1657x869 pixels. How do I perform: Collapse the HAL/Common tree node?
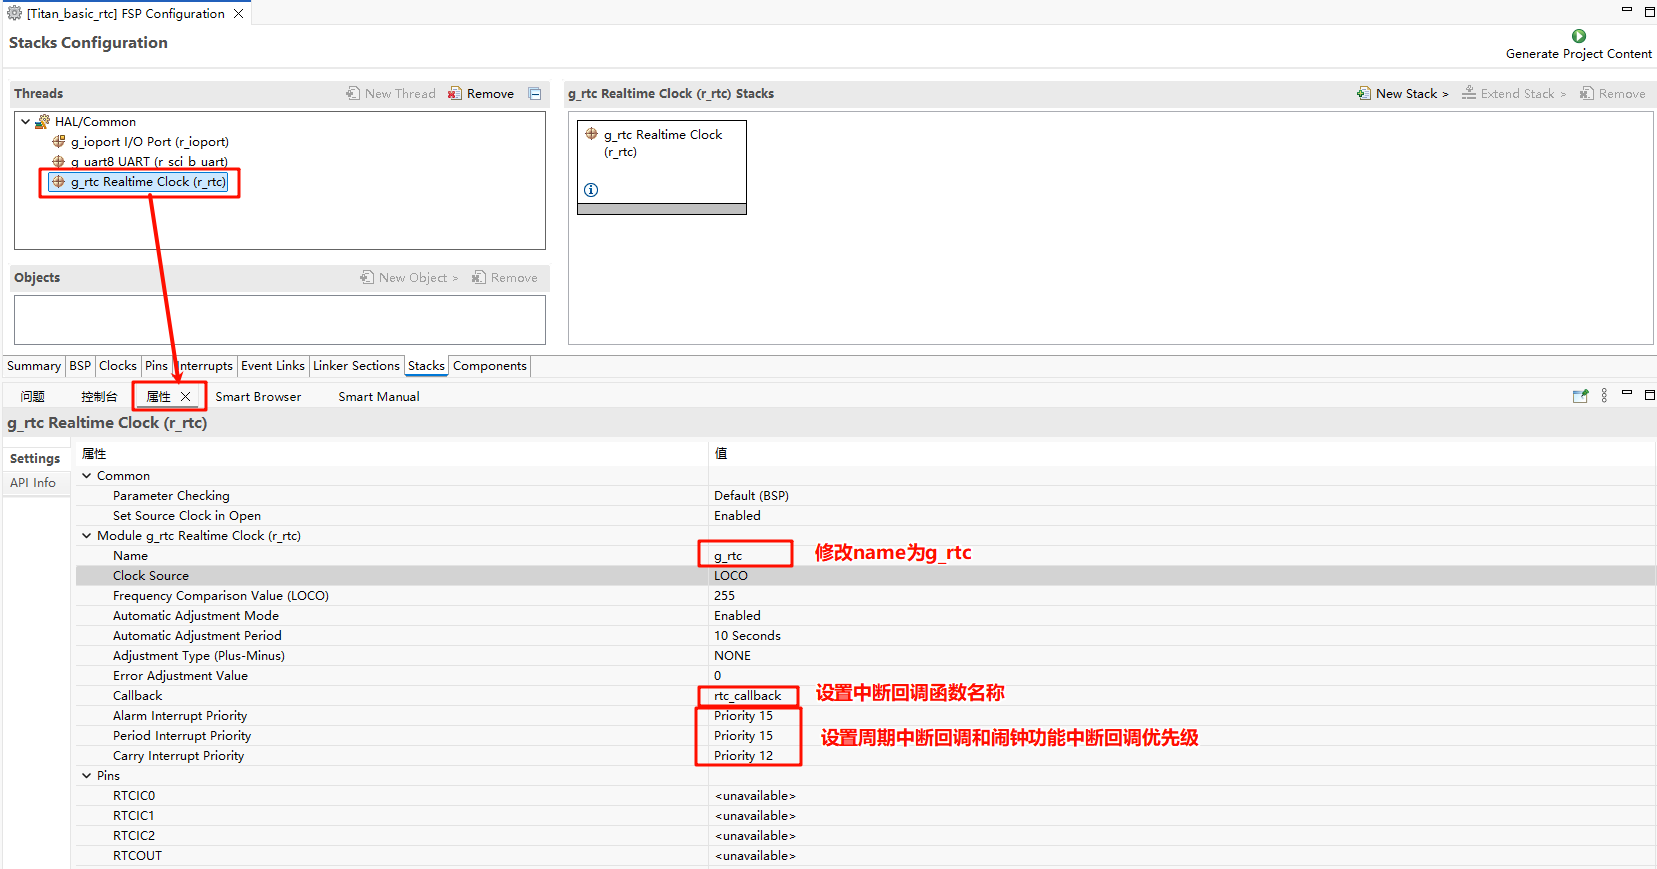pos(25,122)
